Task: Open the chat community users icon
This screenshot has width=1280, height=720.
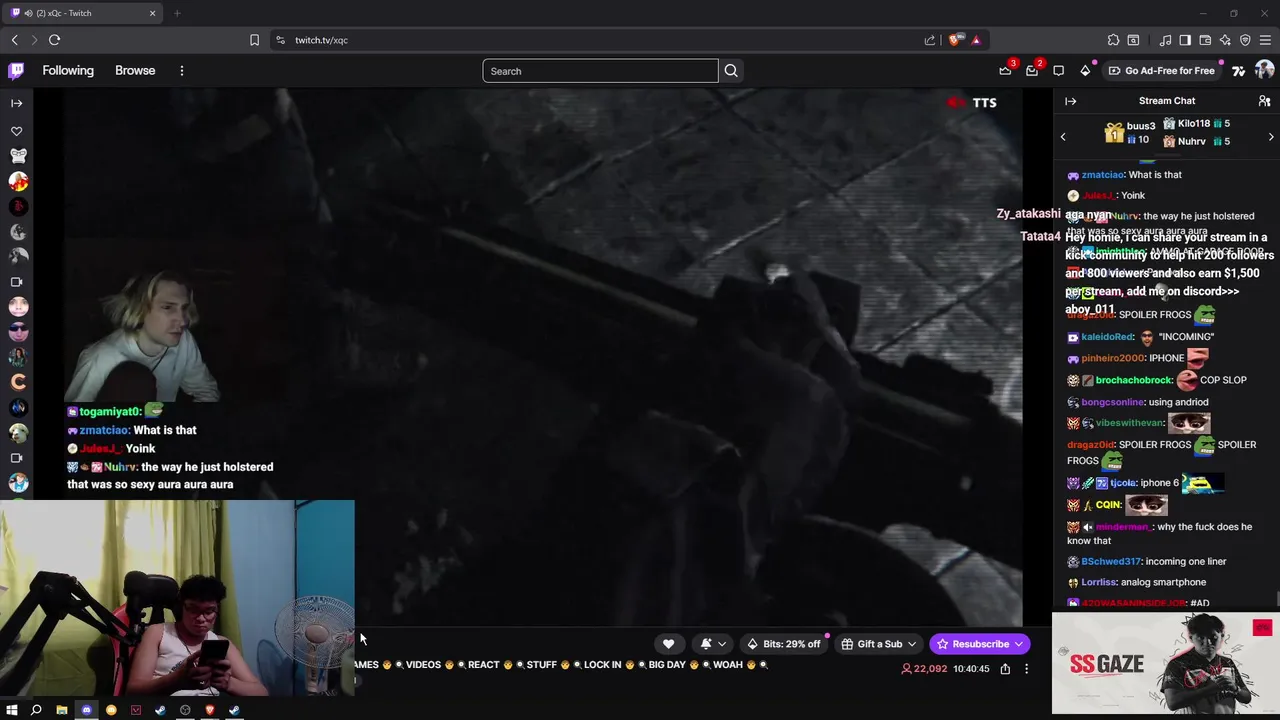Action: tap(1264, 101)
